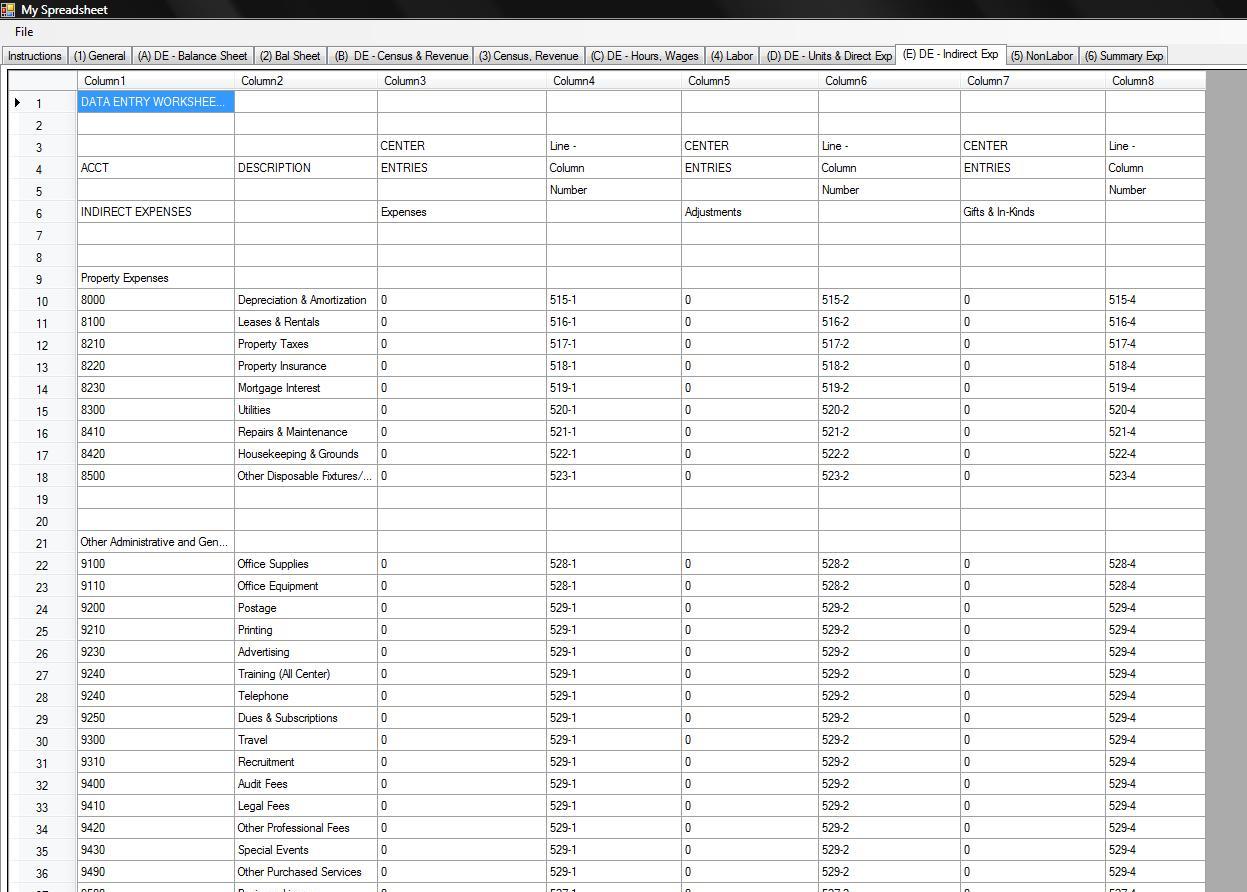
Task: Select the Recruitment cell
Action: click(x=306, y=762)
